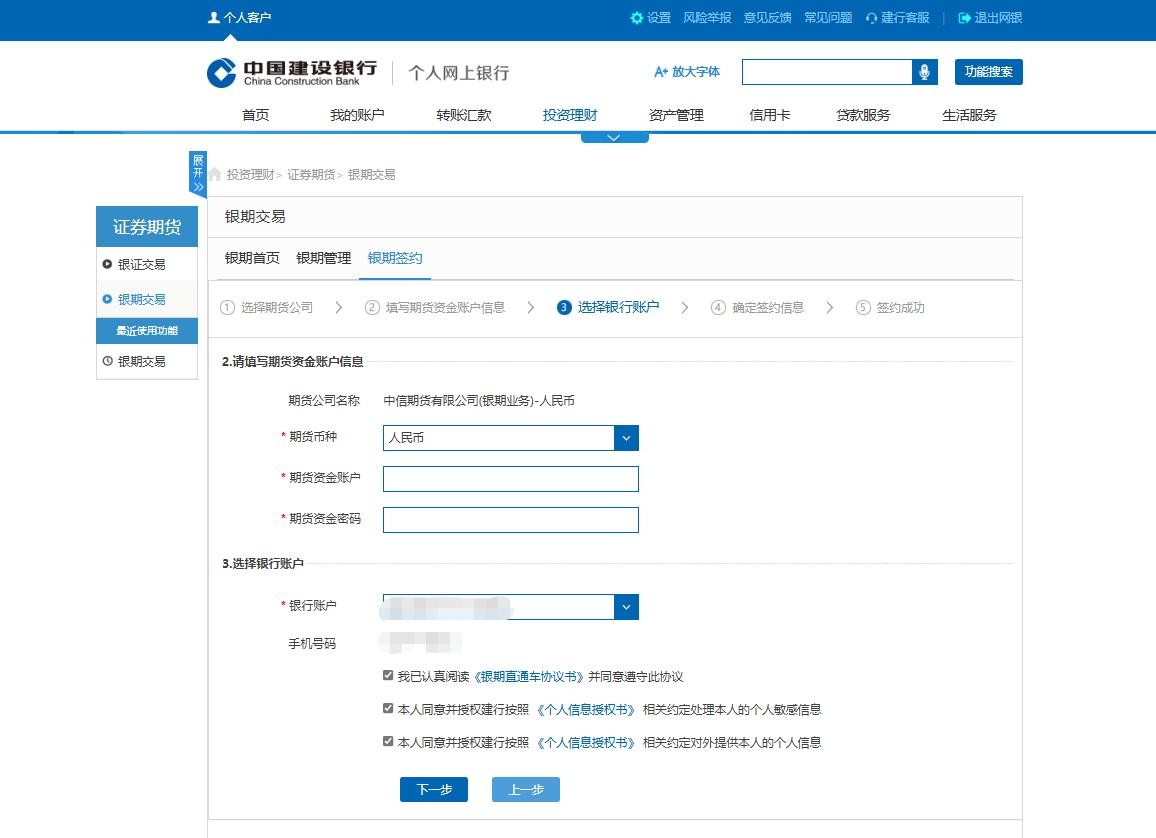Open the 银行账户 dropdown arrow
The image size is (1156, 838).
coord(626,607)
